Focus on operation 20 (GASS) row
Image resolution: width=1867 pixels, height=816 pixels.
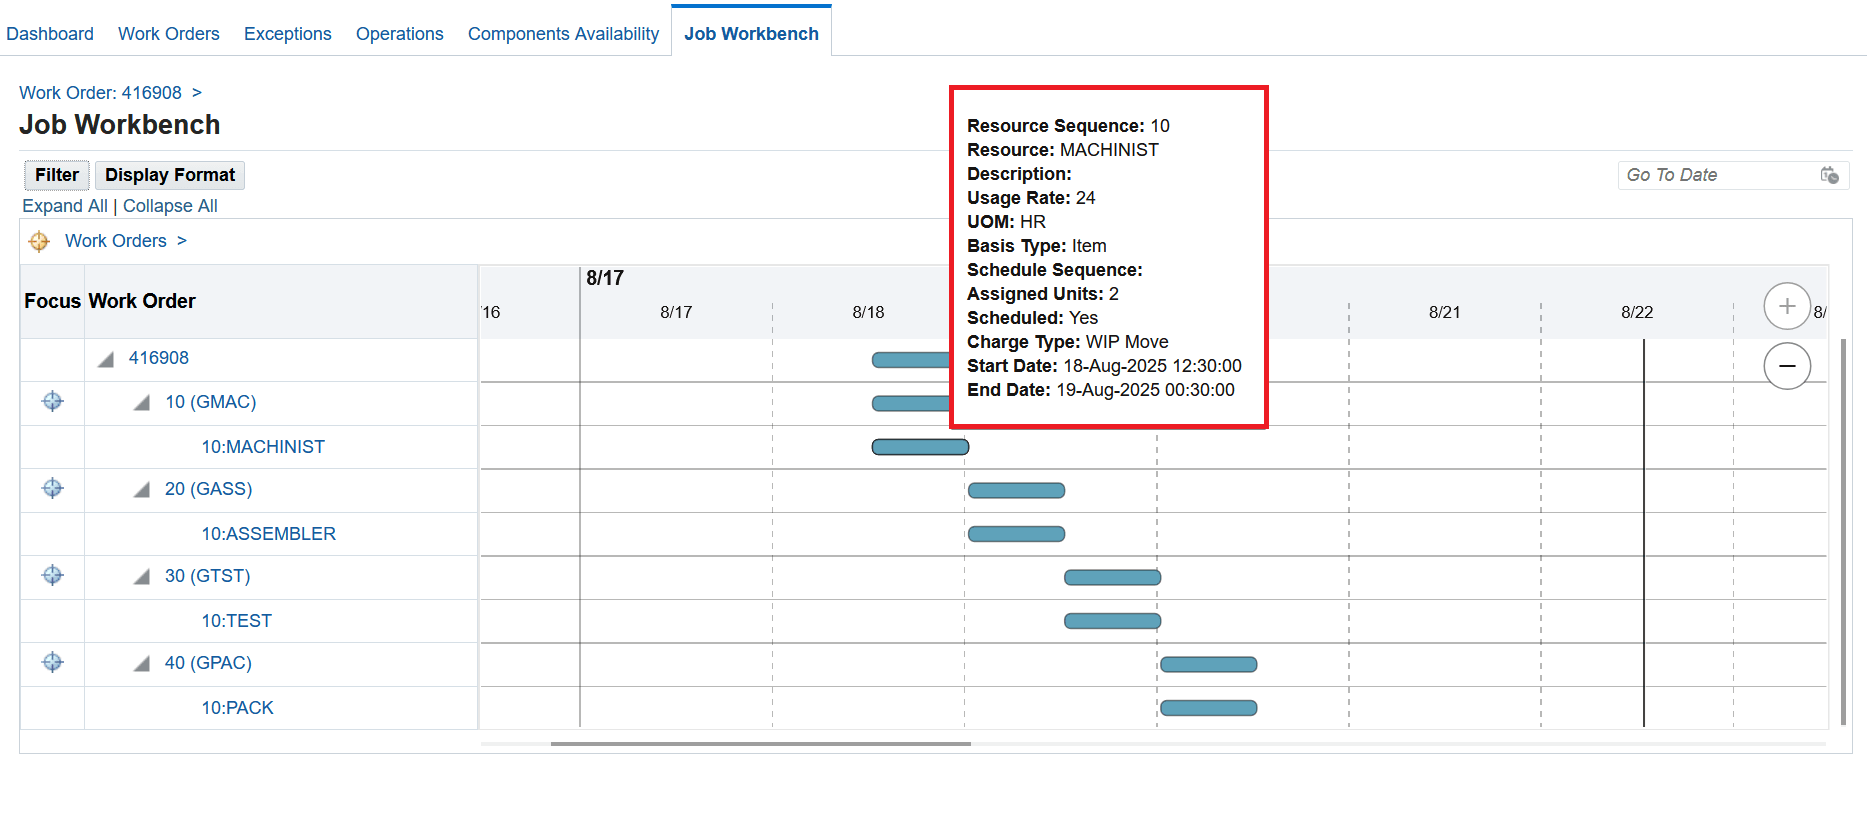tap(53, 489)
